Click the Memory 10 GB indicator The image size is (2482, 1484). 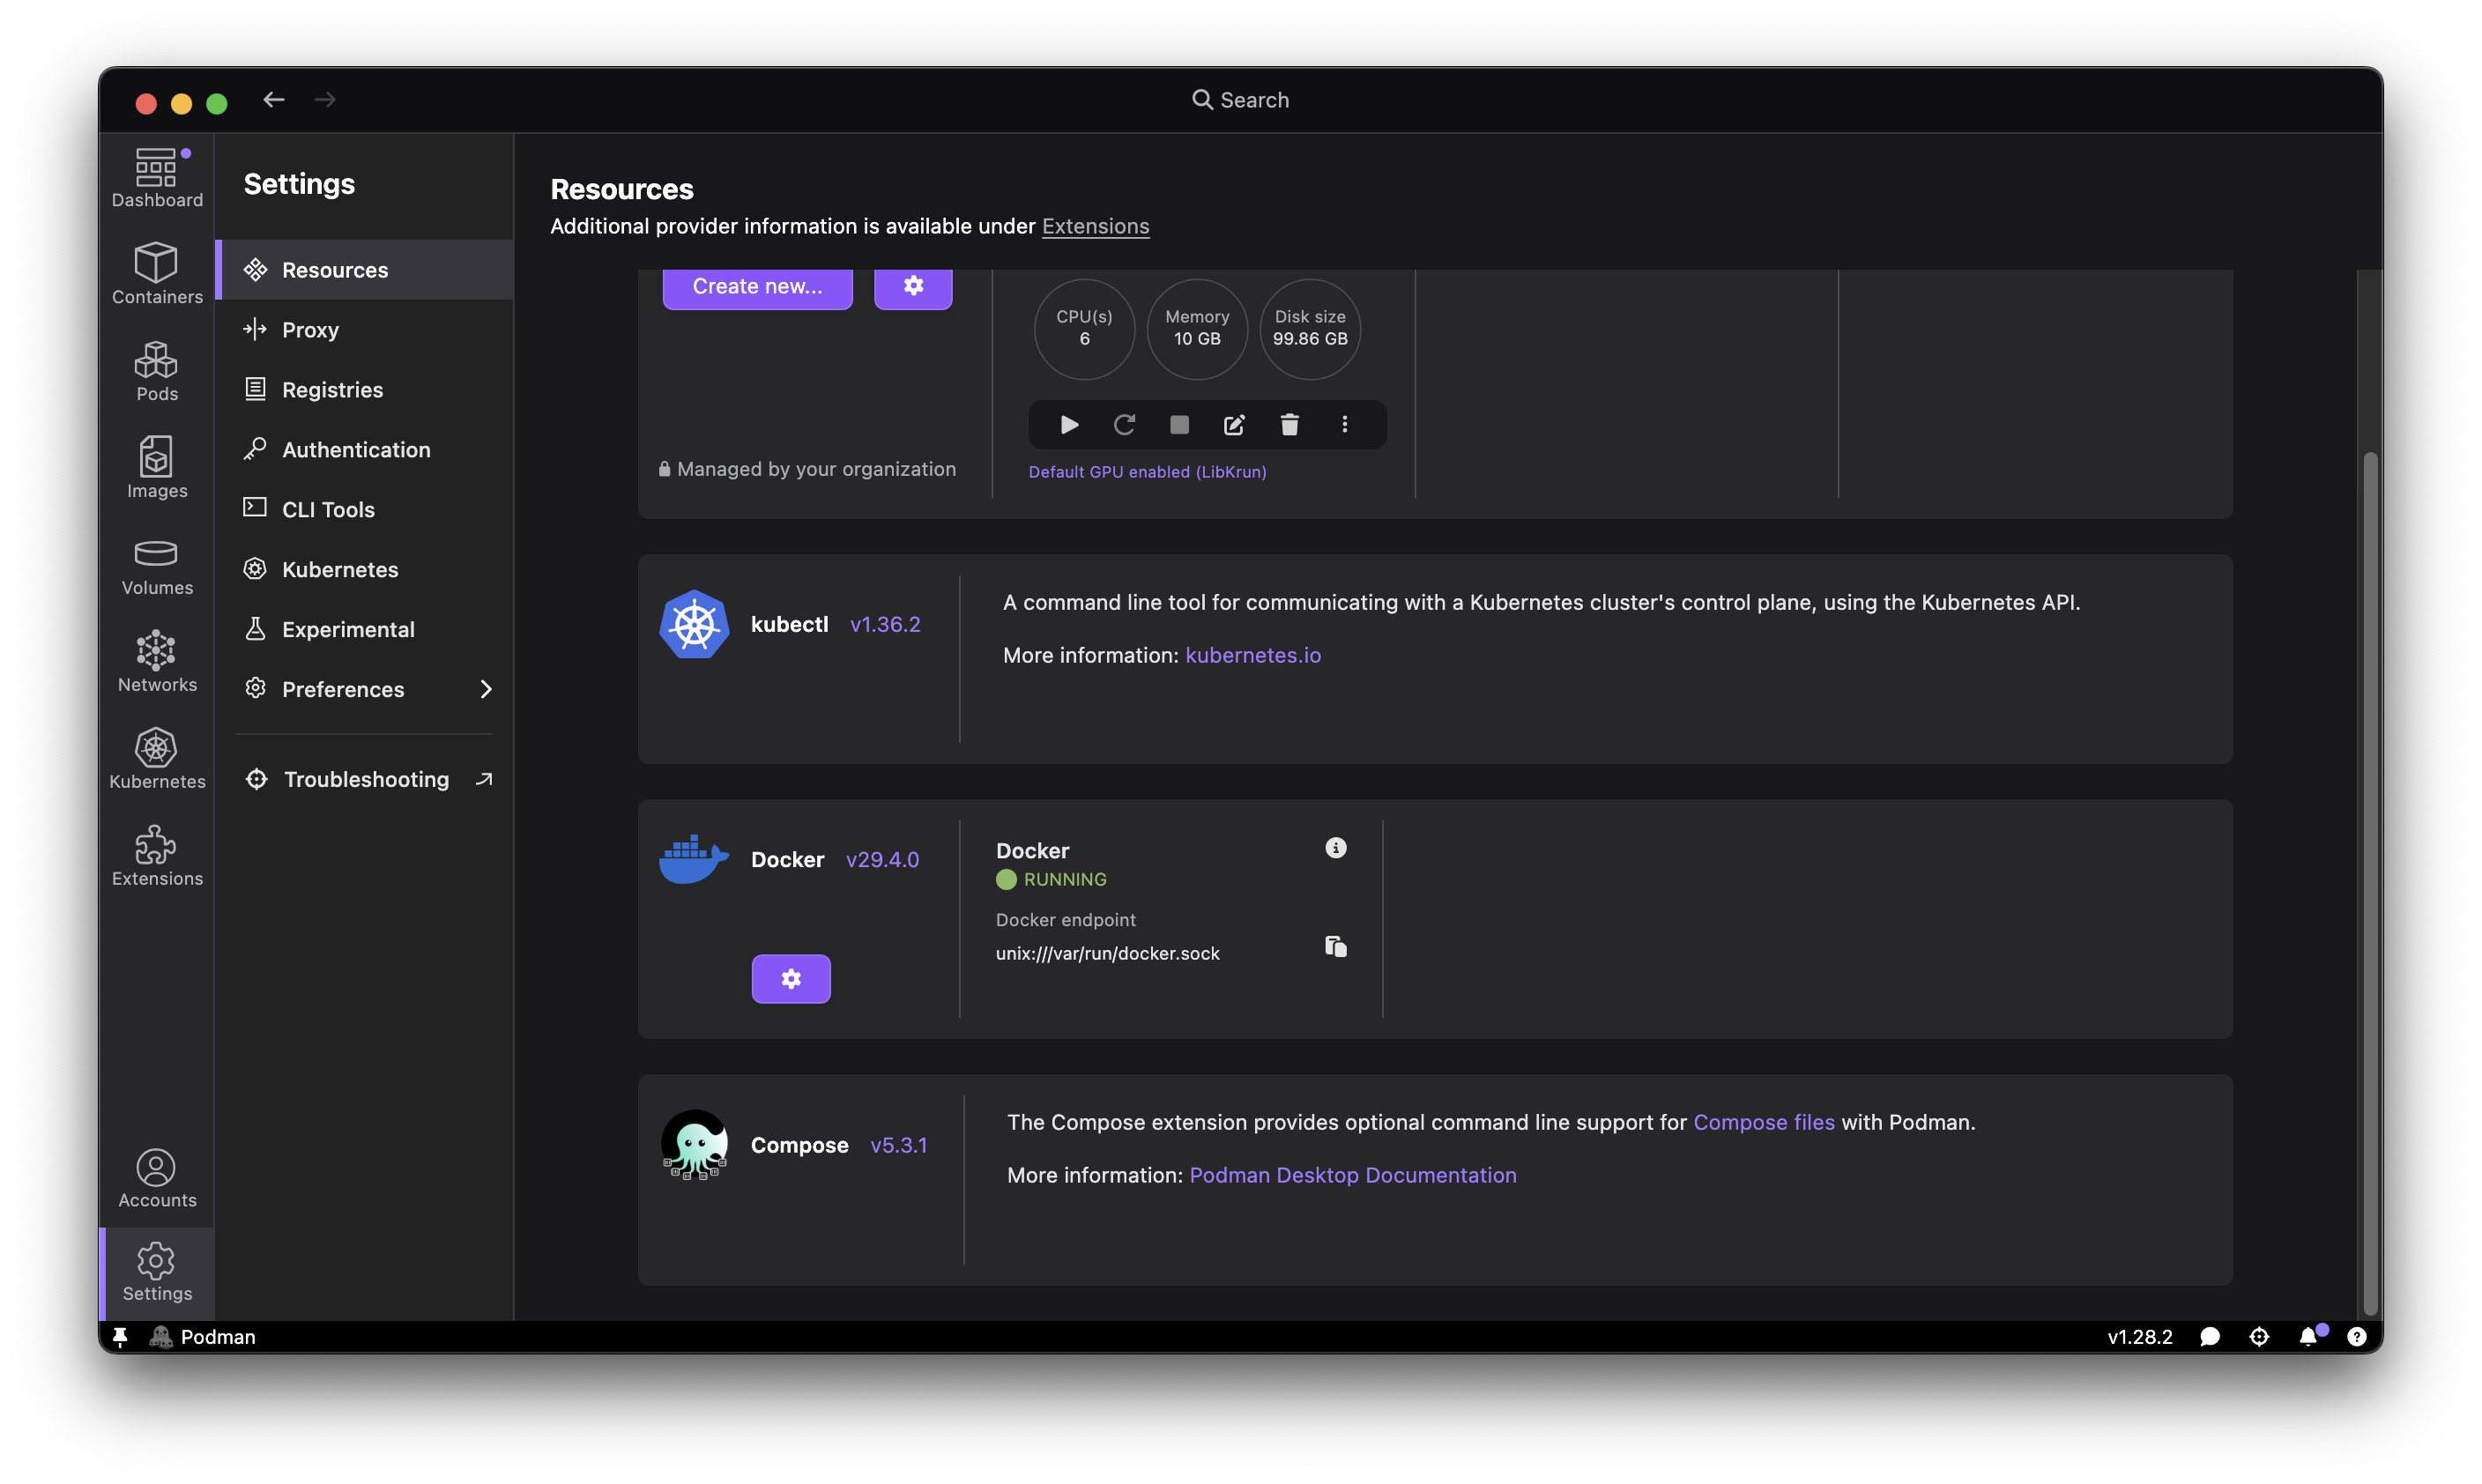coord(1197,328)
